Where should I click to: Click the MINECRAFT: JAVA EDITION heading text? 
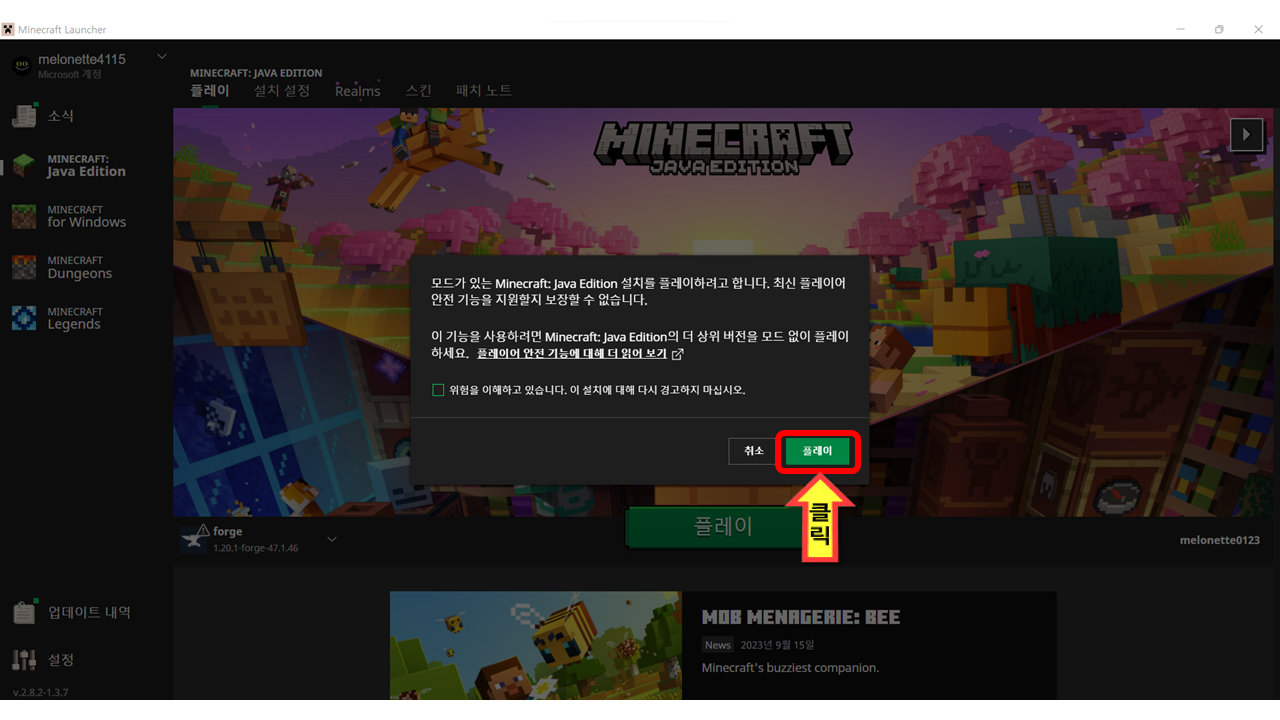256,73
